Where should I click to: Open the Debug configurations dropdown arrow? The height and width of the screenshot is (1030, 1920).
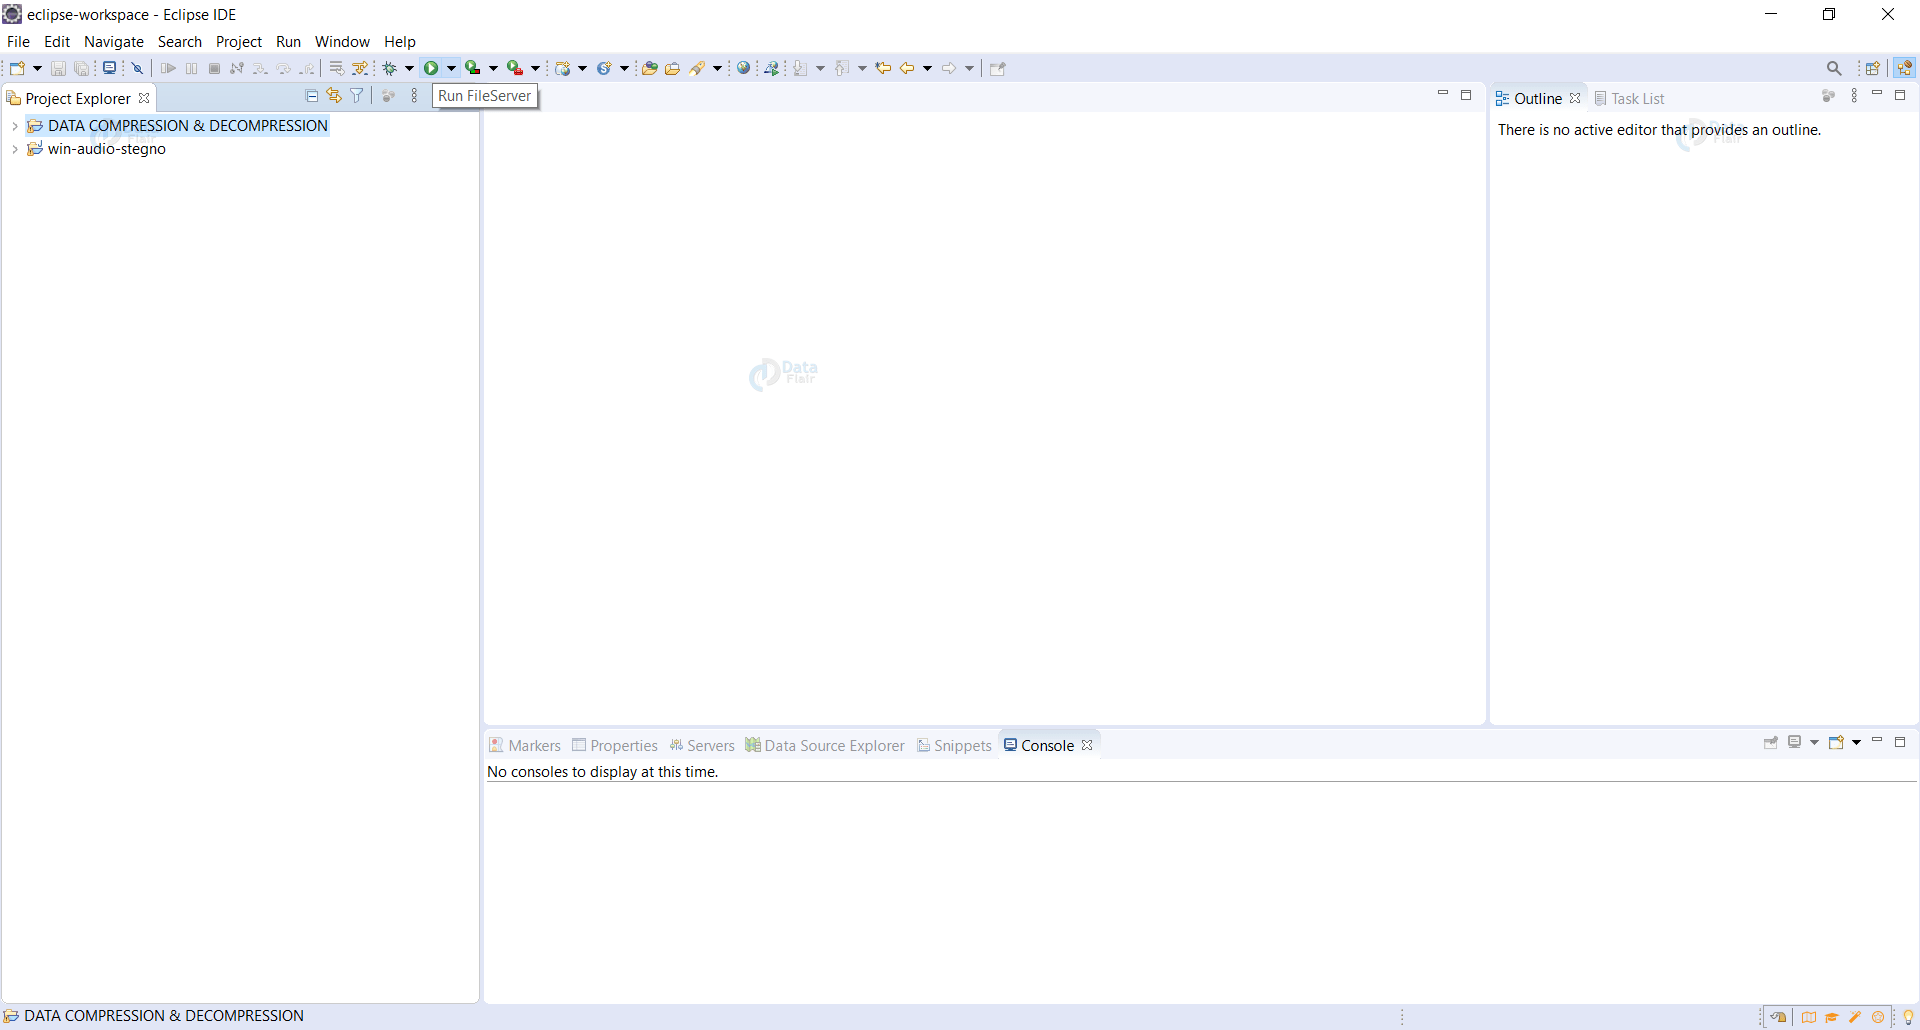409,68
